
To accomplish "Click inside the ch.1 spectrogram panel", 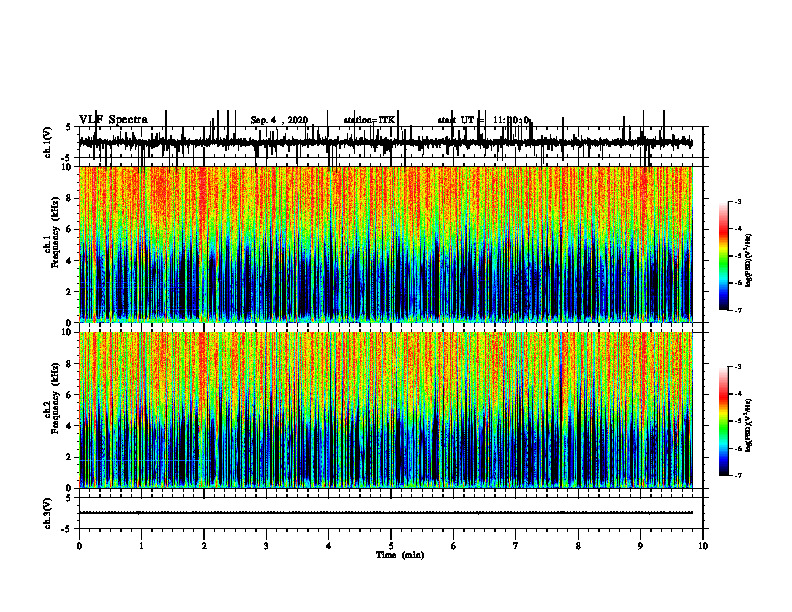I will point(386,244).
